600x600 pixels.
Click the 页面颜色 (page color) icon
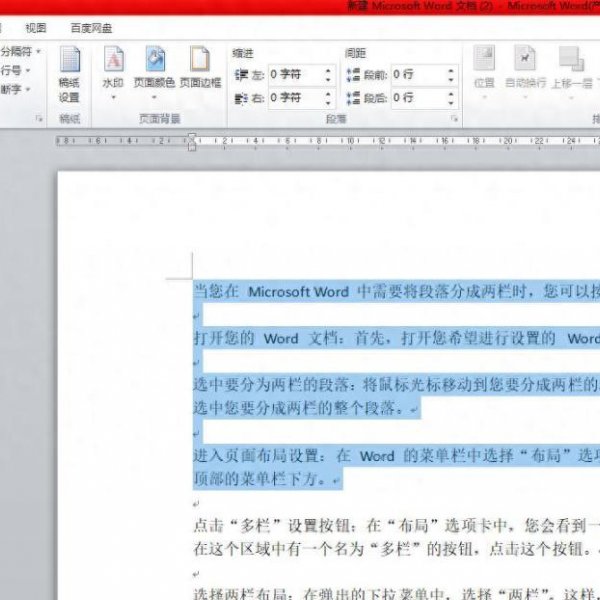click(155, 64)
